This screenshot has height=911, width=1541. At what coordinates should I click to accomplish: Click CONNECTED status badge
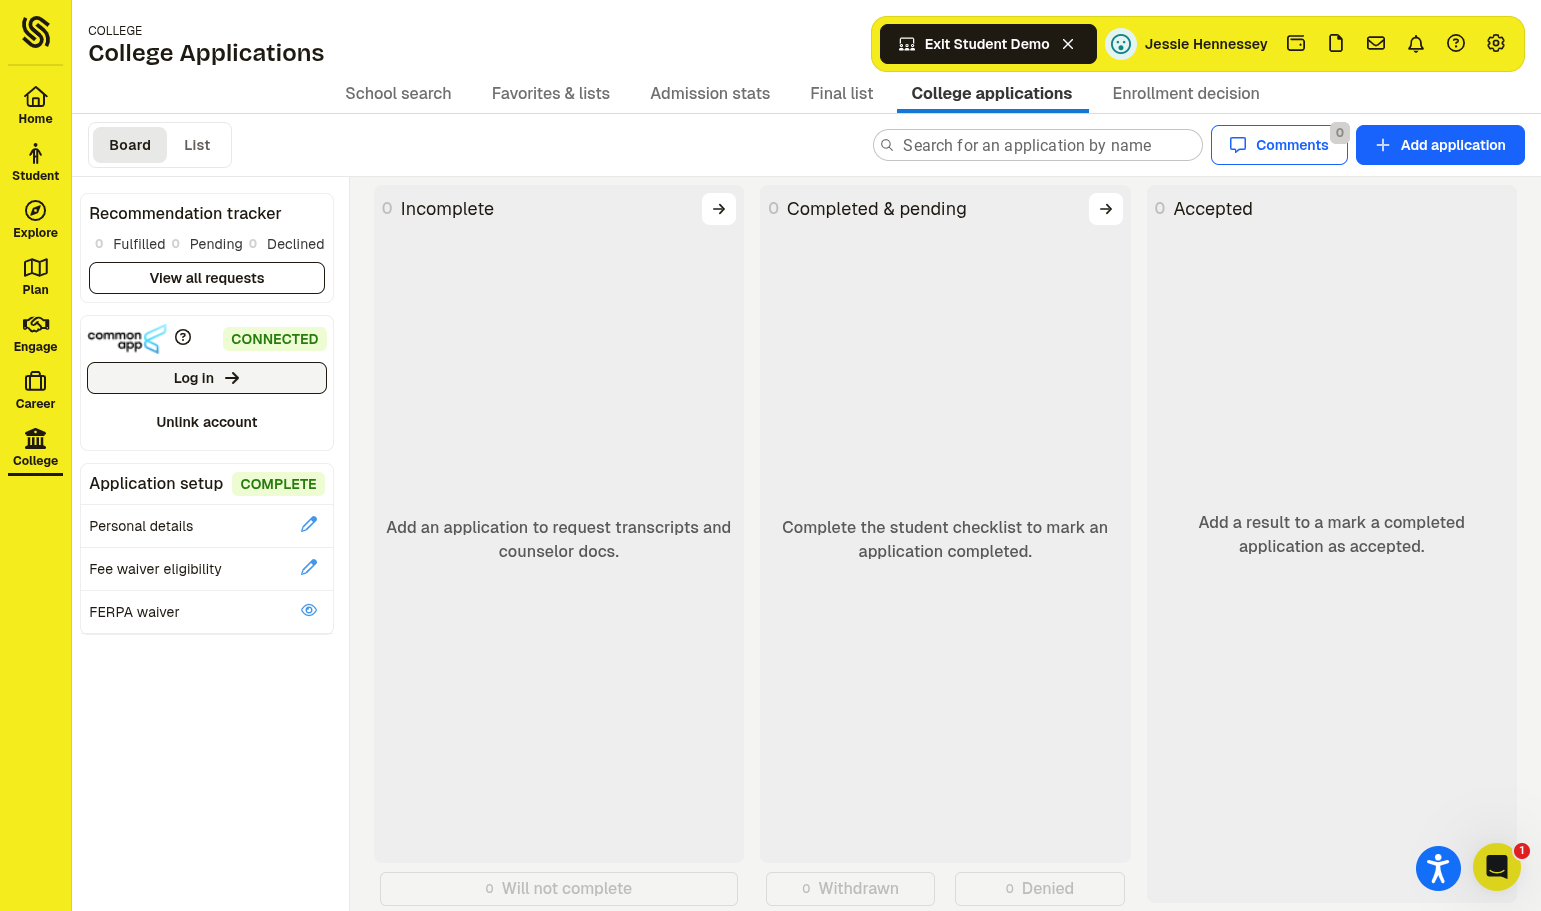pyautogui.click(x=275, y=339)
